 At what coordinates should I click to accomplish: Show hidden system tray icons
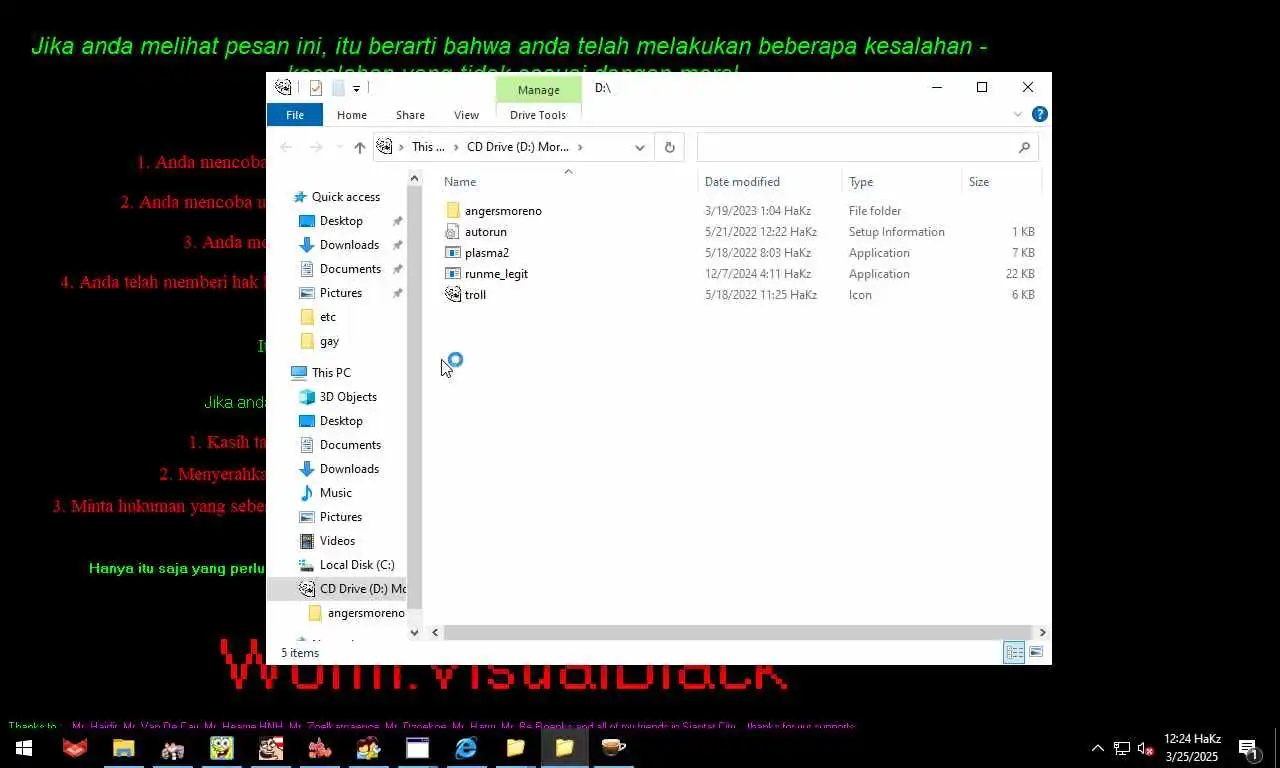pyautogui.click(x=1097, y=748)
